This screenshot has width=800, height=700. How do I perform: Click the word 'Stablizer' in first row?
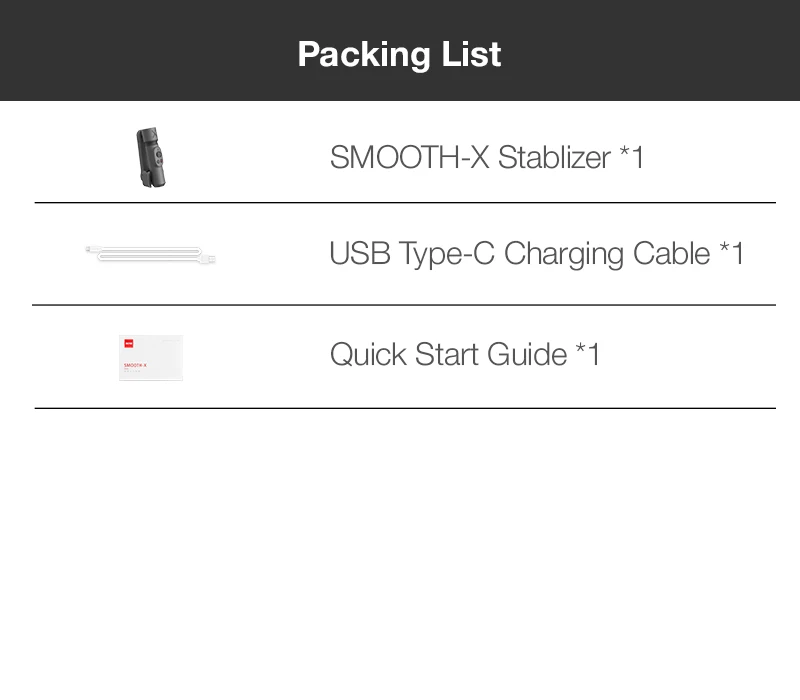554,157
